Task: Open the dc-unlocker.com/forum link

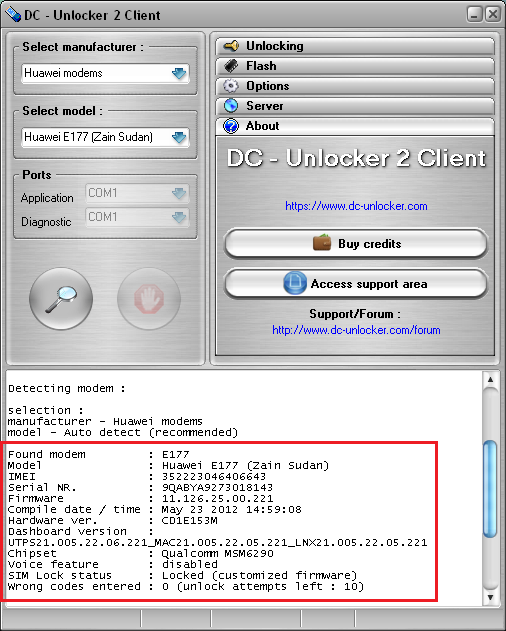Action: click(x=356, y=330)
